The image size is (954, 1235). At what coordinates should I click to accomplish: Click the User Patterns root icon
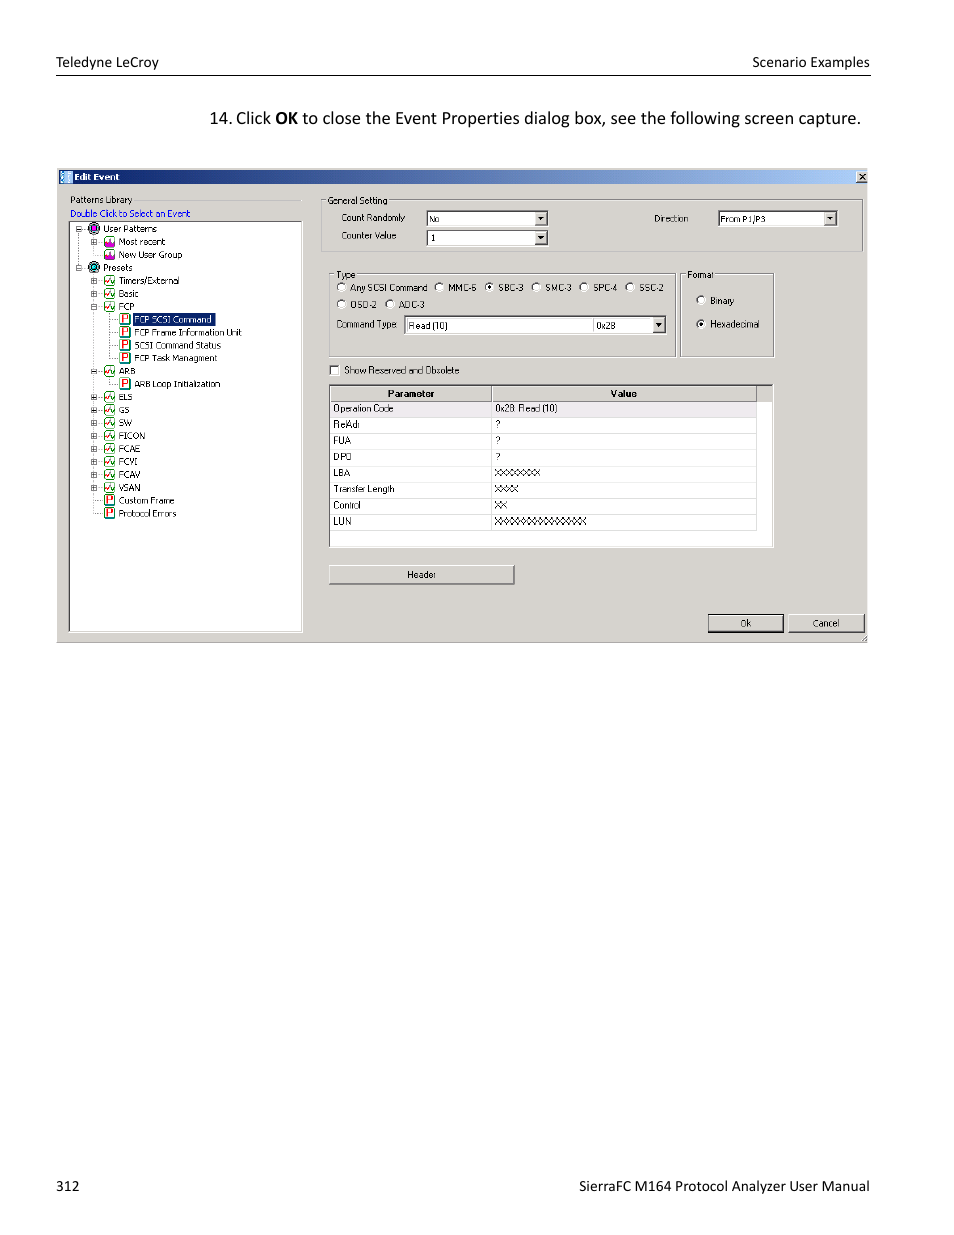(94, 229)
